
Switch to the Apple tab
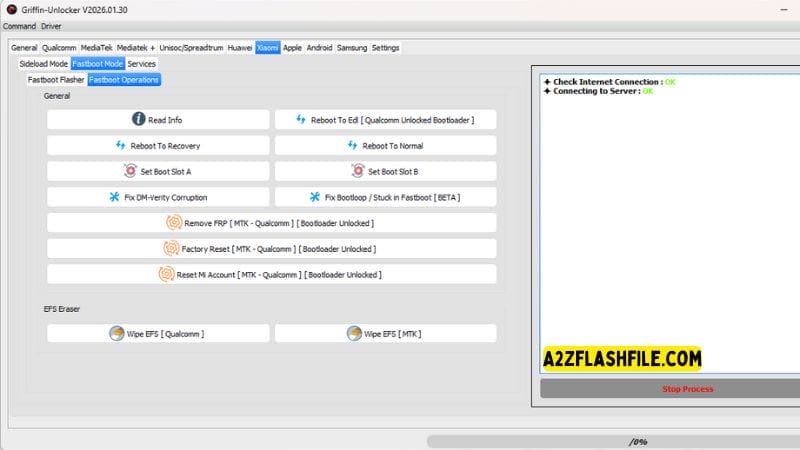292,47
